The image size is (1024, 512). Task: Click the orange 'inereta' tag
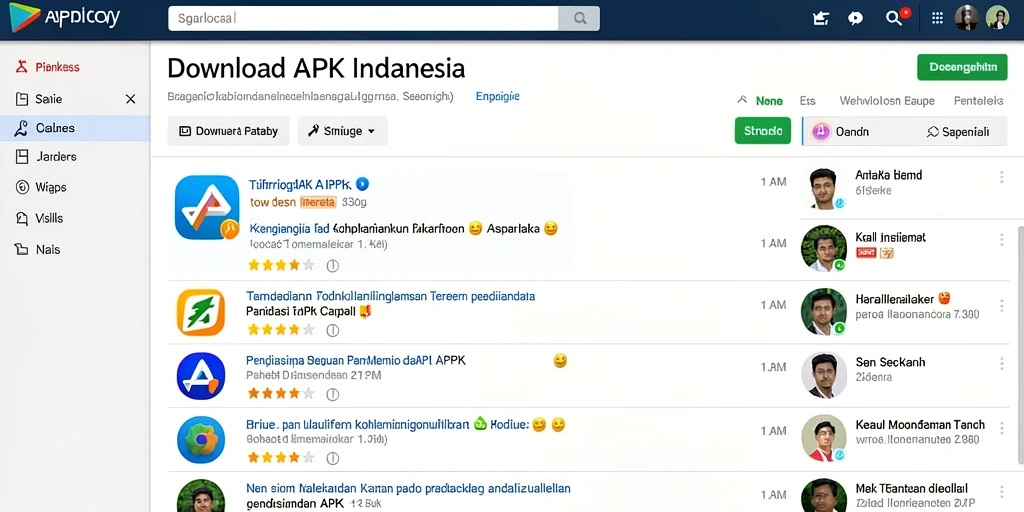317,202
